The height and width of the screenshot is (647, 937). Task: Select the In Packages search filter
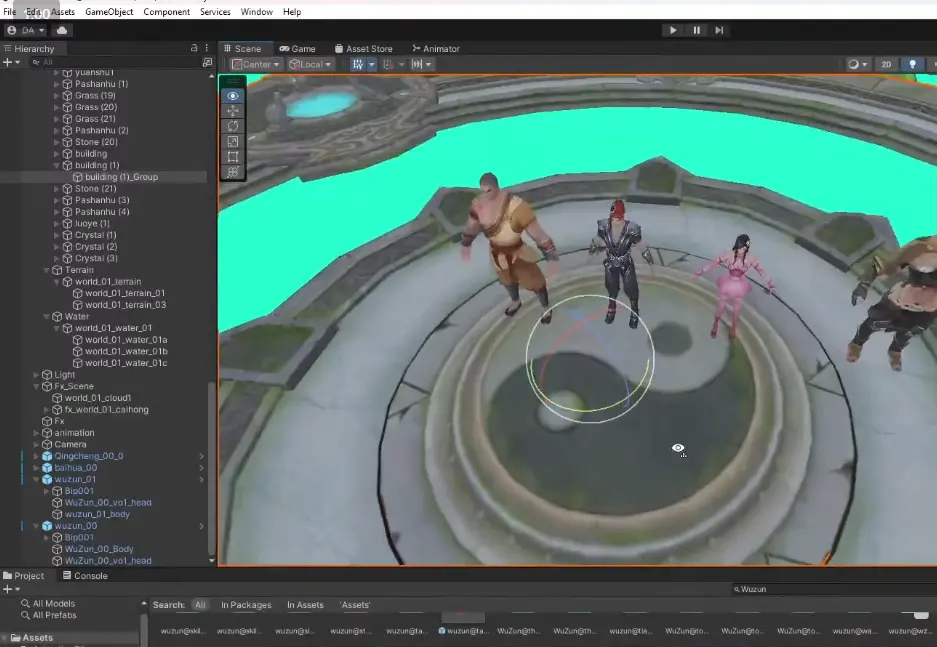[246, 605]
